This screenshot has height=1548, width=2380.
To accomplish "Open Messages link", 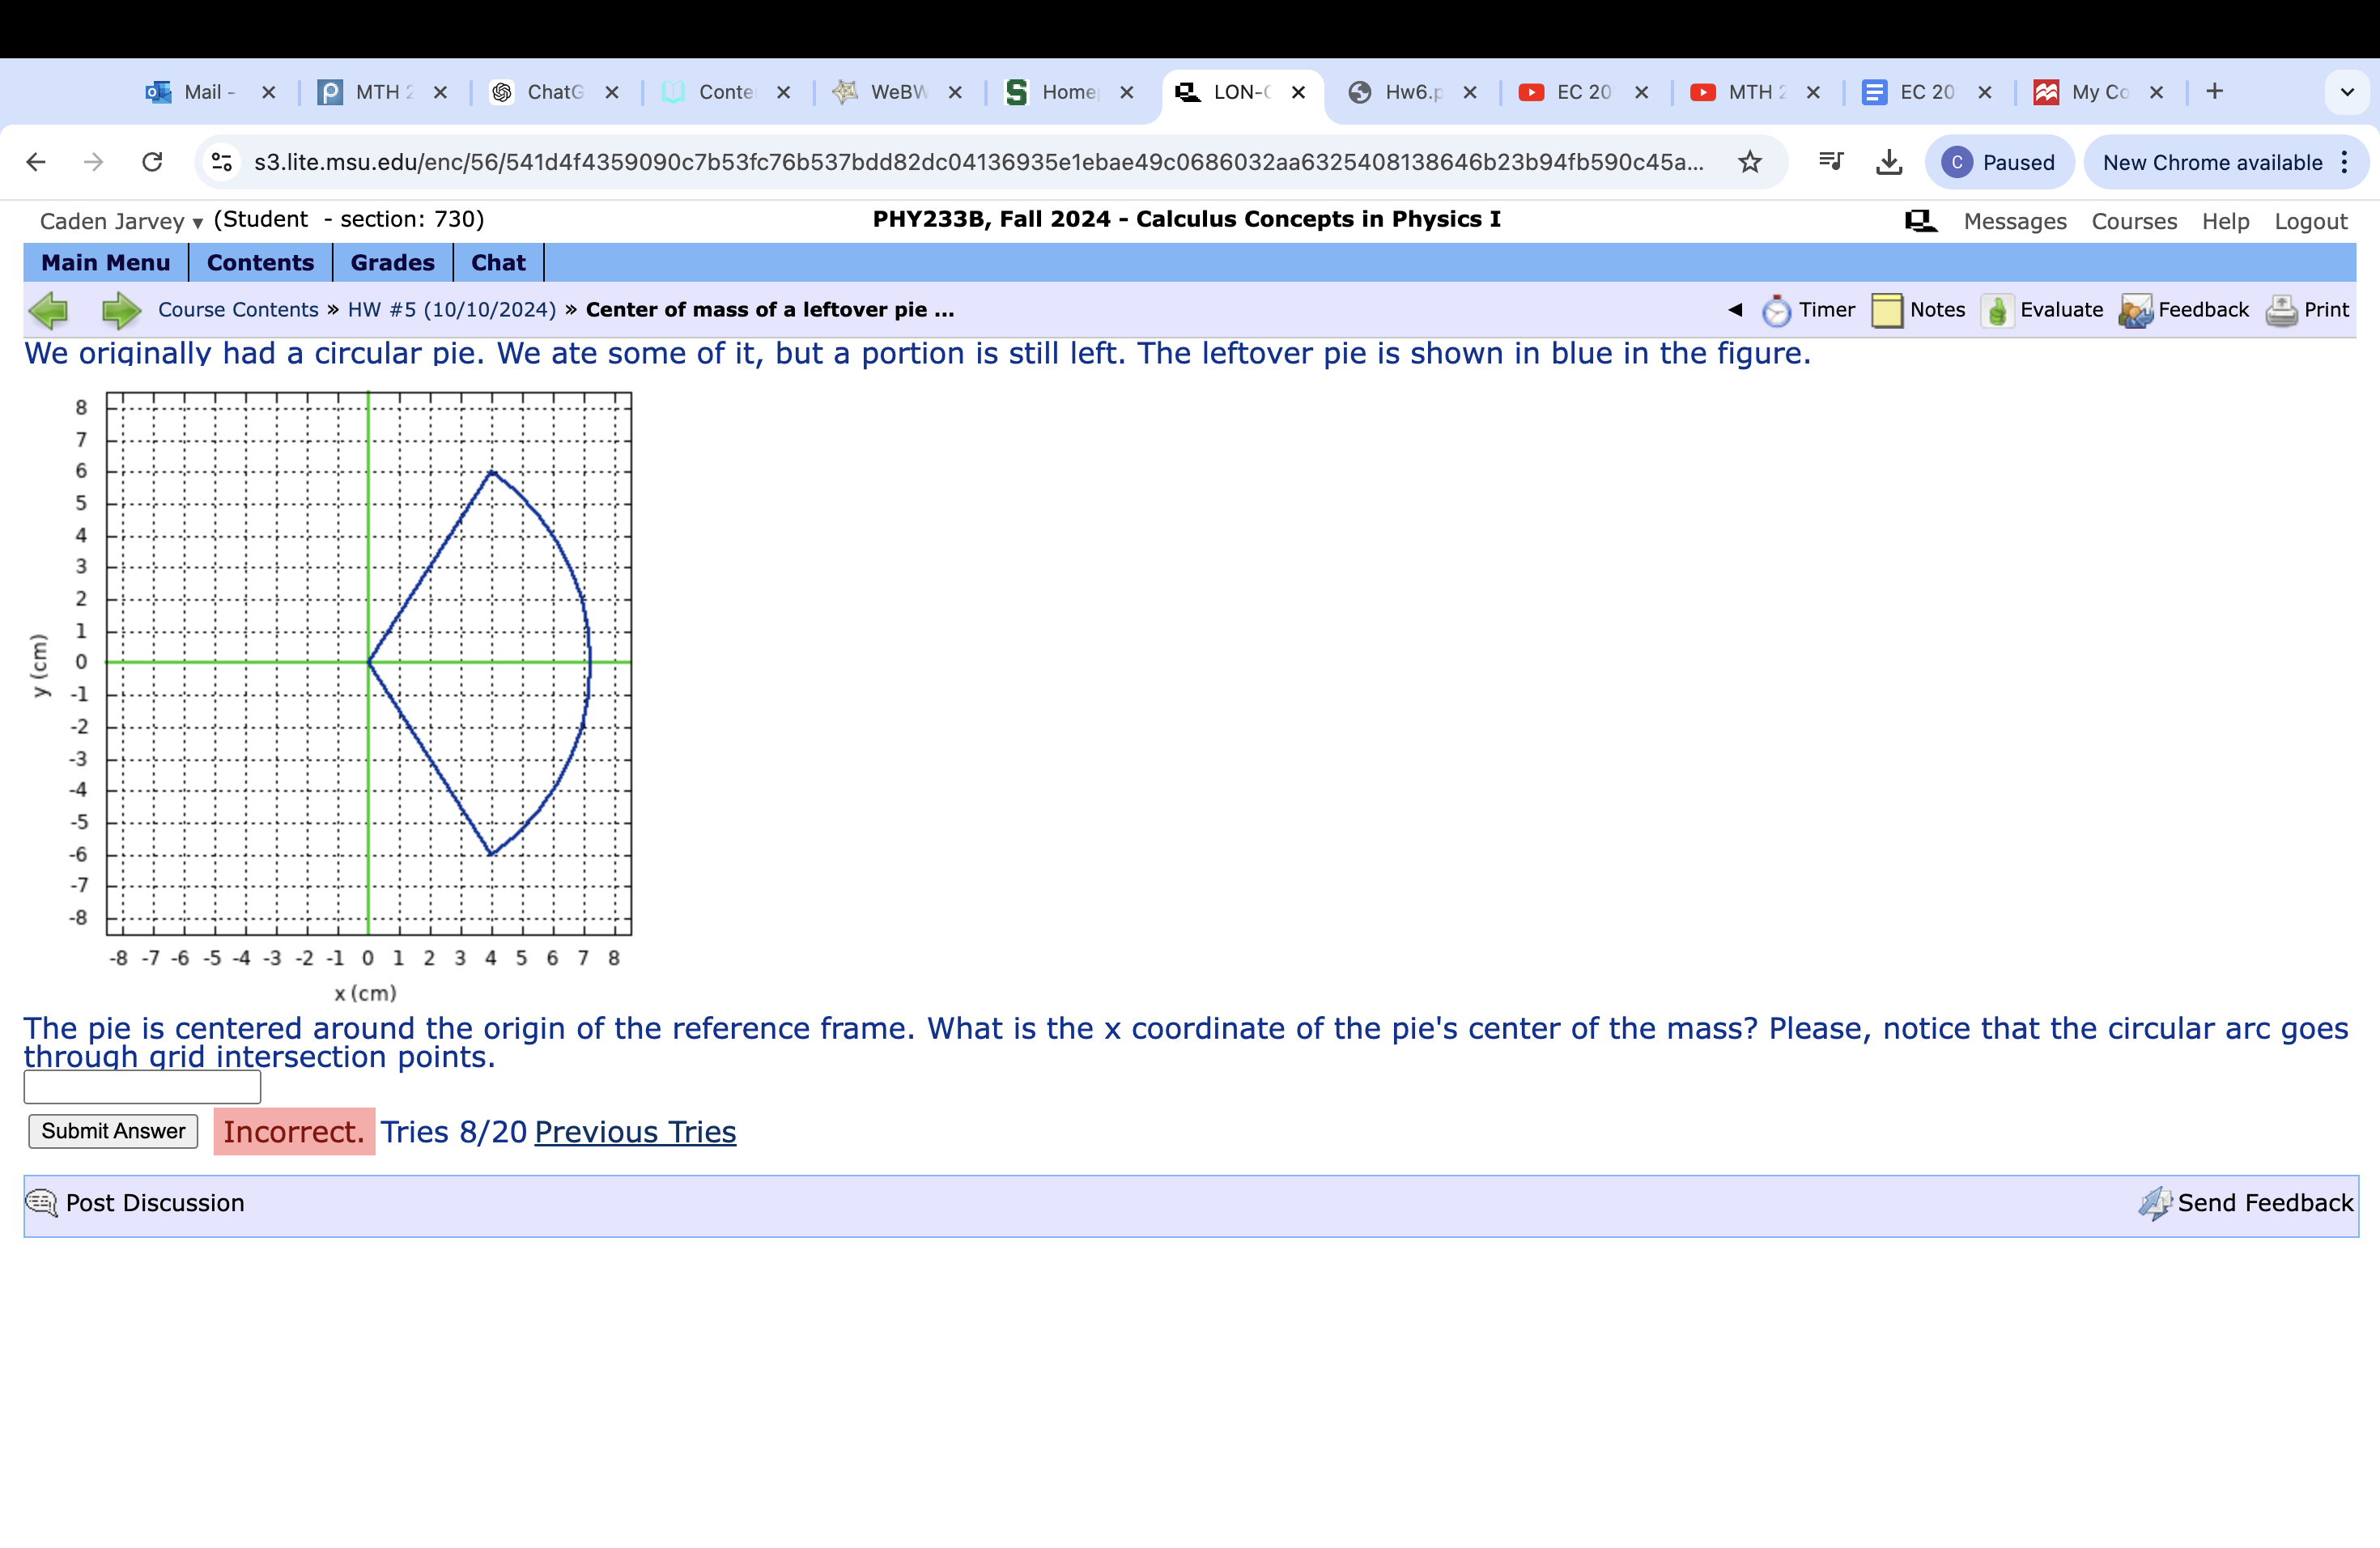I will pyautogui.click(x=2015, y=221).
